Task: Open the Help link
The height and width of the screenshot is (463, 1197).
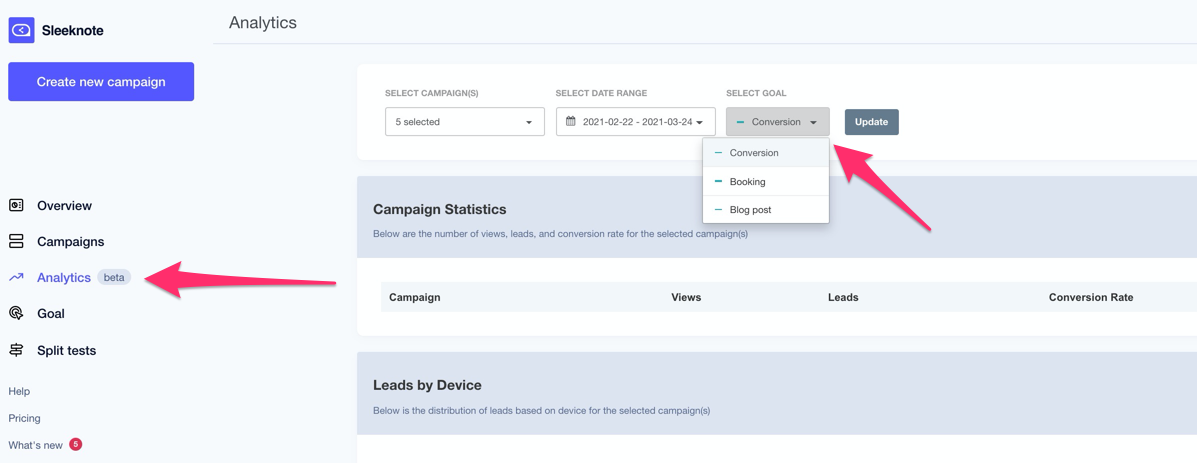Action: [x=19, y=391]
